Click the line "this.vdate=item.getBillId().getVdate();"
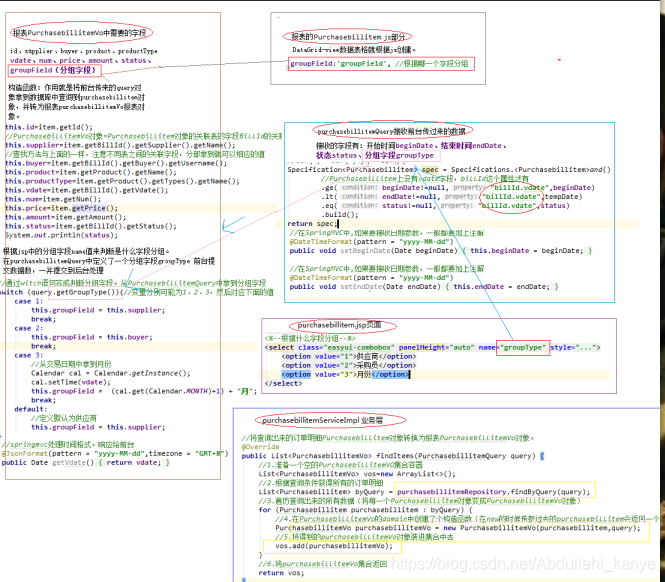The height and width of the screenshot is (582, 665). [87, 190]
